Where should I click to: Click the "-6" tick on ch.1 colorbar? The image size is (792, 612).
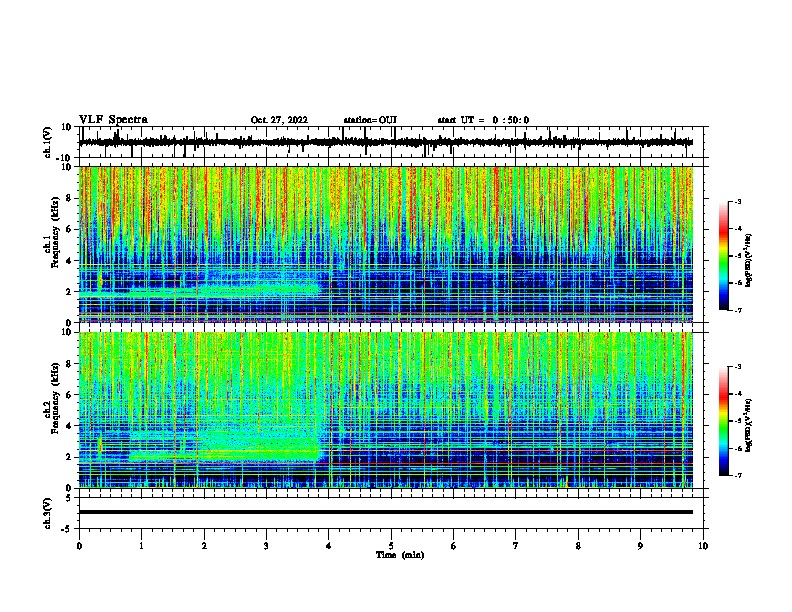point(738,283)
